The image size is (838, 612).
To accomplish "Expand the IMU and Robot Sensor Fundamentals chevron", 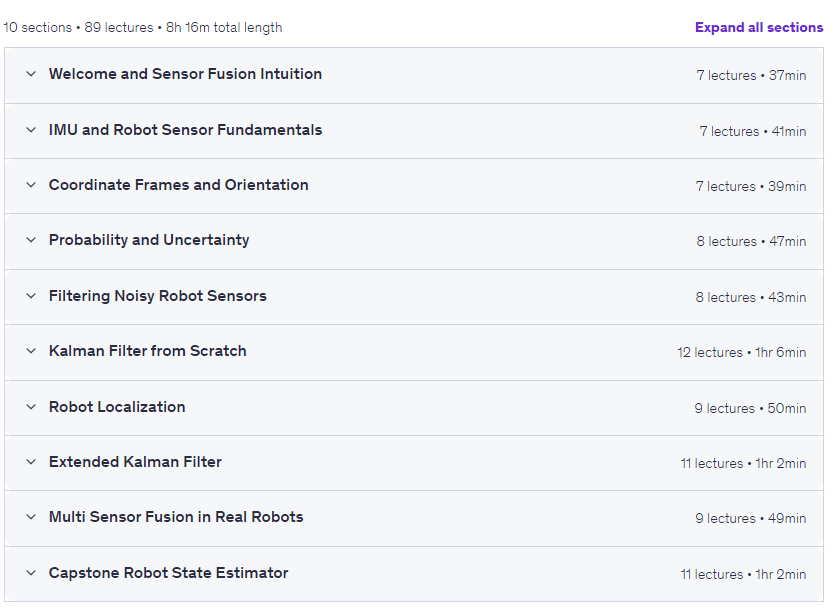I will click(x=31, y=130).
